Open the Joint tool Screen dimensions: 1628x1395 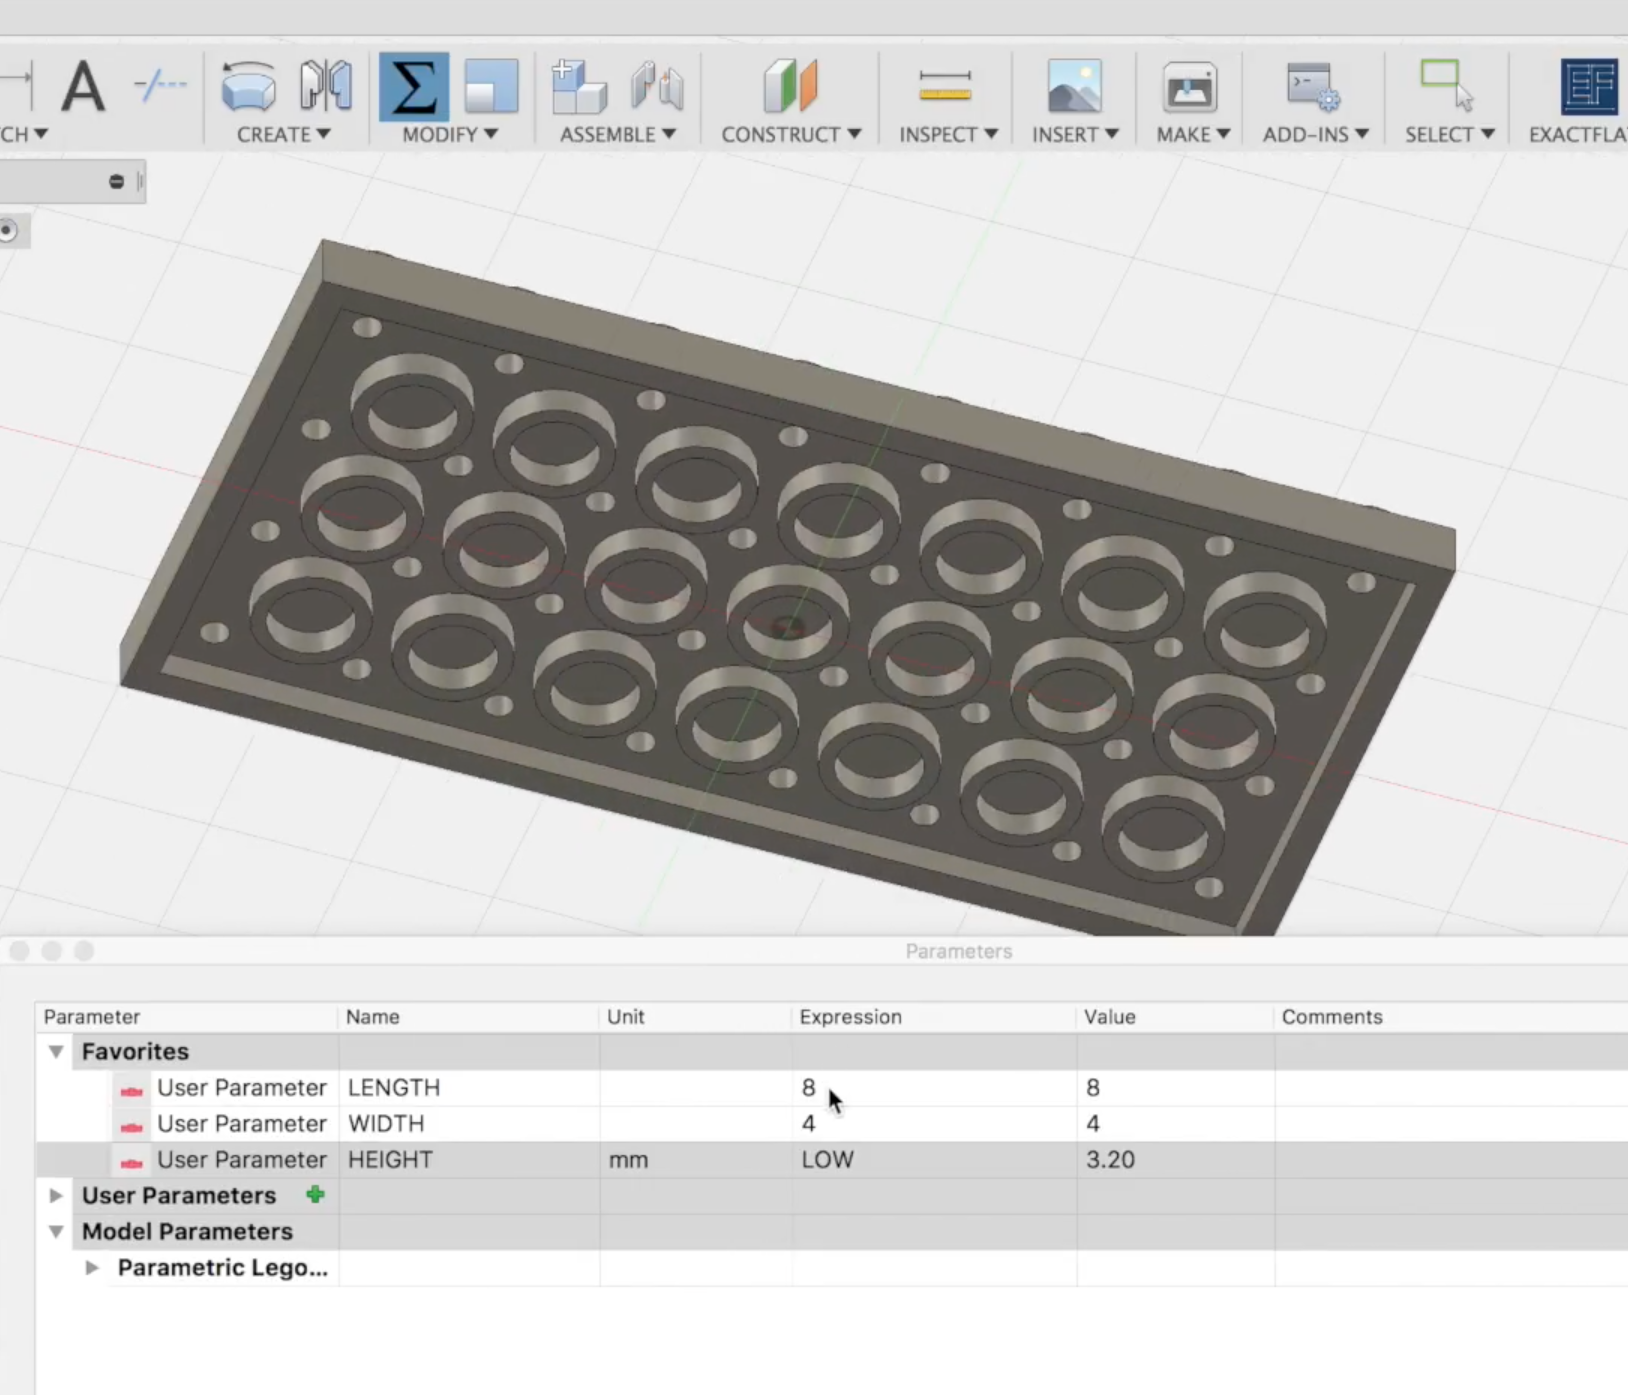pos(655,88)
